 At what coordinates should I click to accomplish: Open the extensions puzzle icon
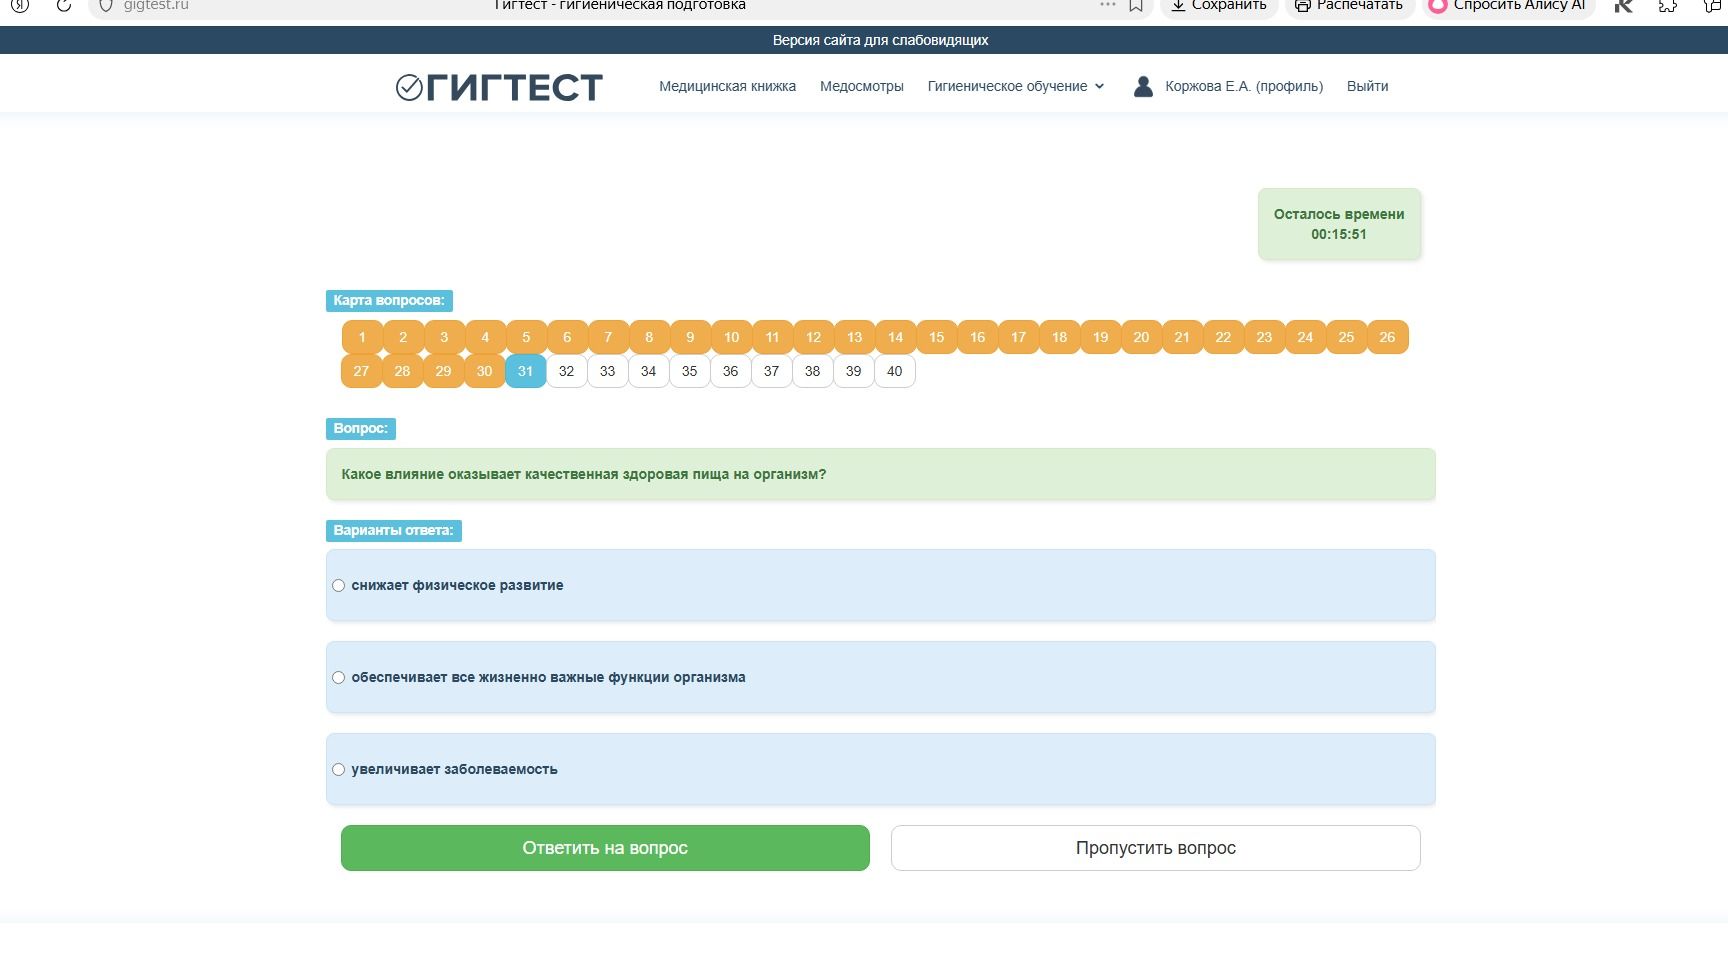1668,5
